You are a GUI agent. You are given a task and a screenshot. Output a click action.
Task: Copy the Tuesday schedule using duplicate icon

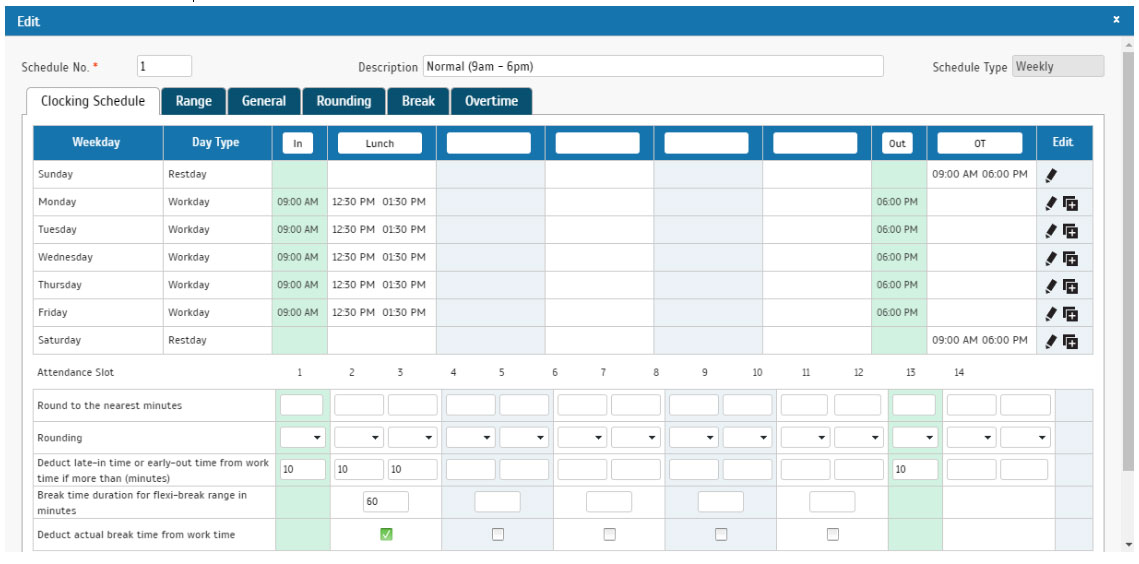click(x=1070, y=231)
